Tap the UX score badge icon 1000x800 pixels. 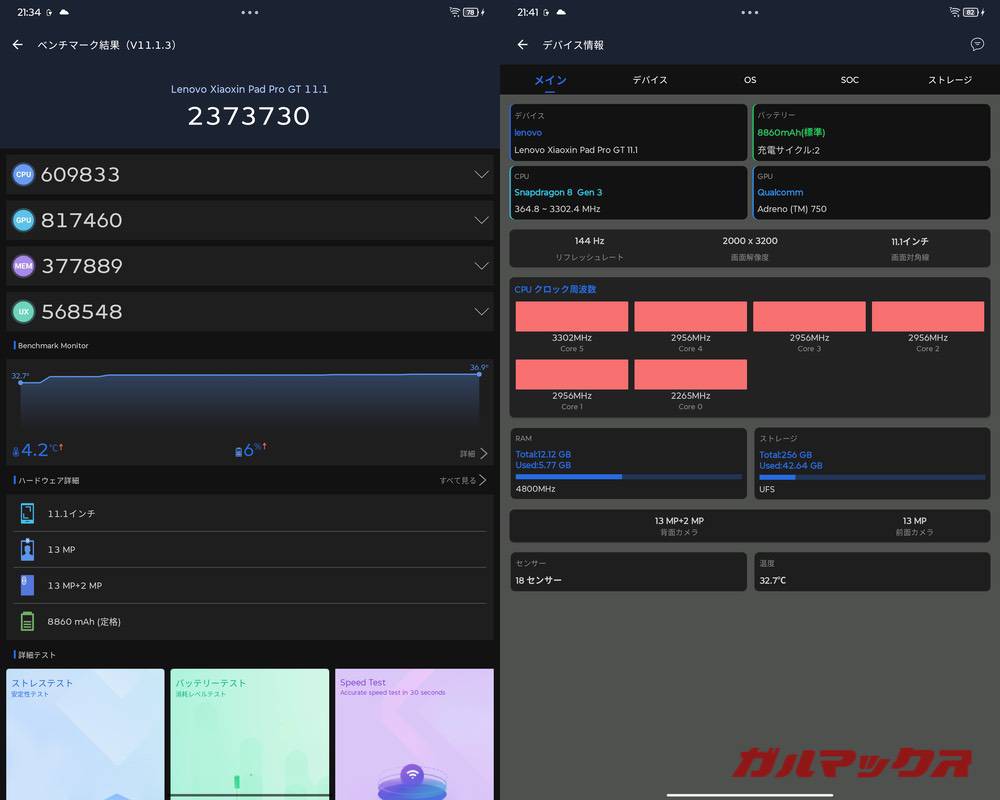[24, 312]
